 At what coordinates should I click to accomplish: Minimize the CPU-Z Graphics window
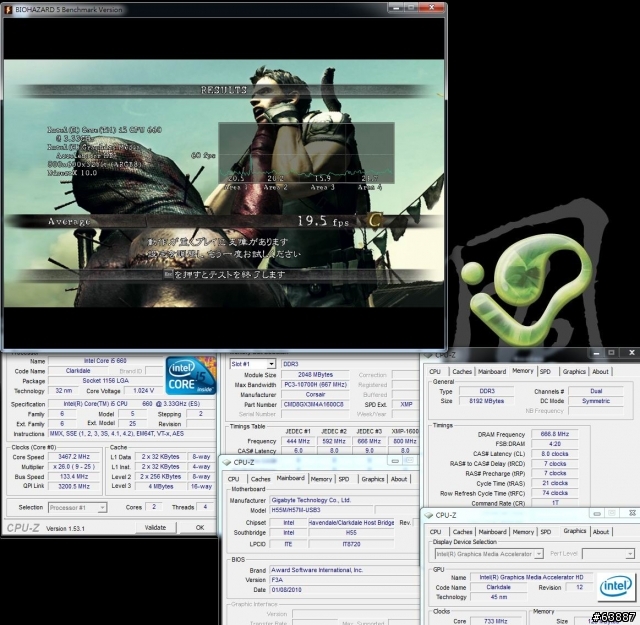coord(597,514)
